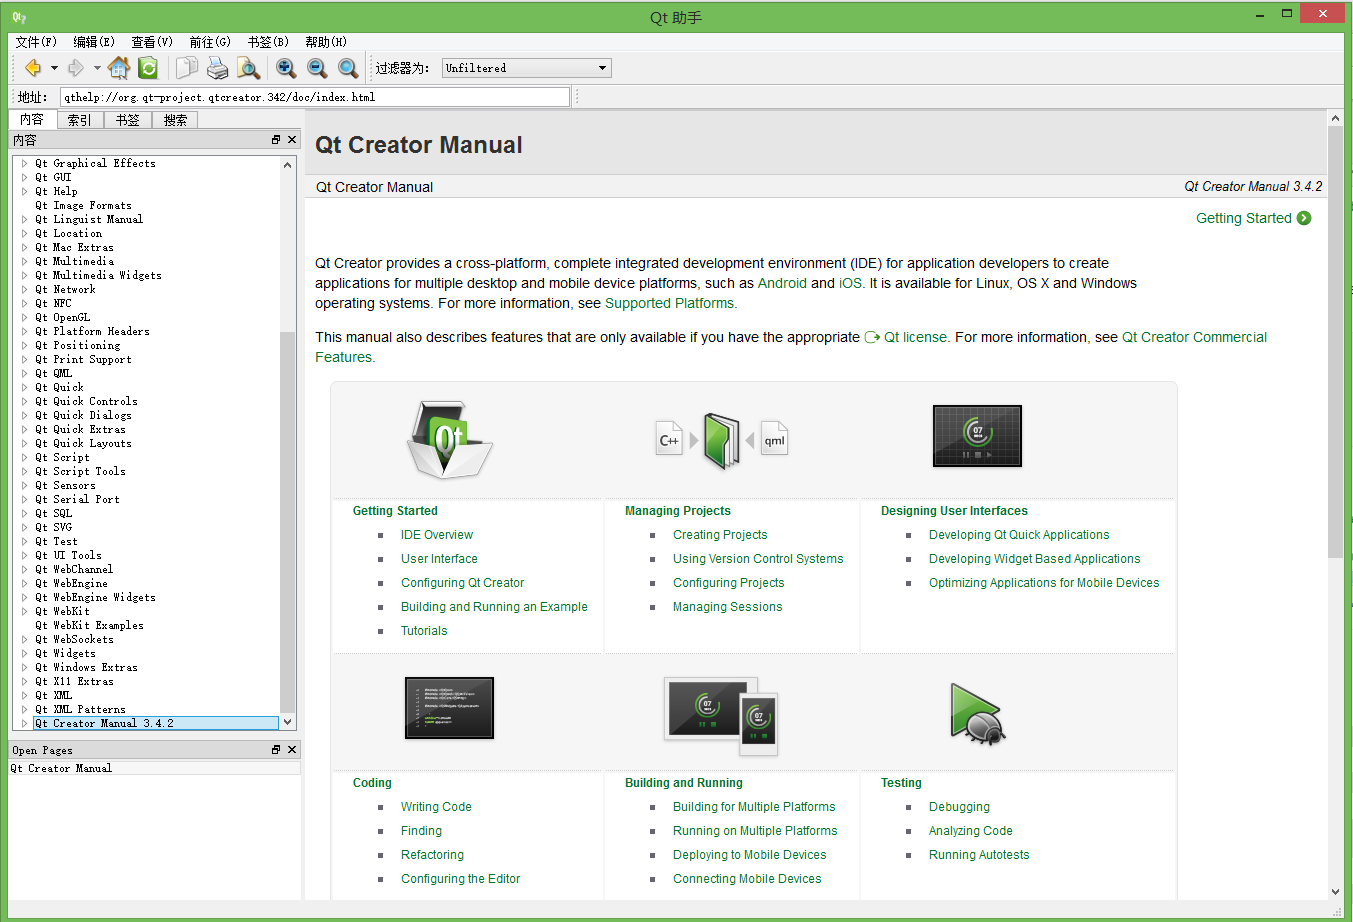The width and height of the screenshot is (1353, 922).
Task: Select the Qt SQL tree item
Action: point(53,513)
